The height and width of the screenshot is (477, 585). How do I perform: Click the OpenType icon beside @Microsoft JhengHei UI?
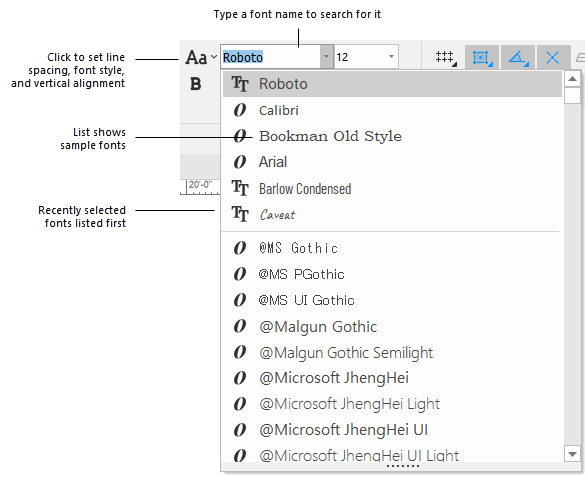pos(240,430)
